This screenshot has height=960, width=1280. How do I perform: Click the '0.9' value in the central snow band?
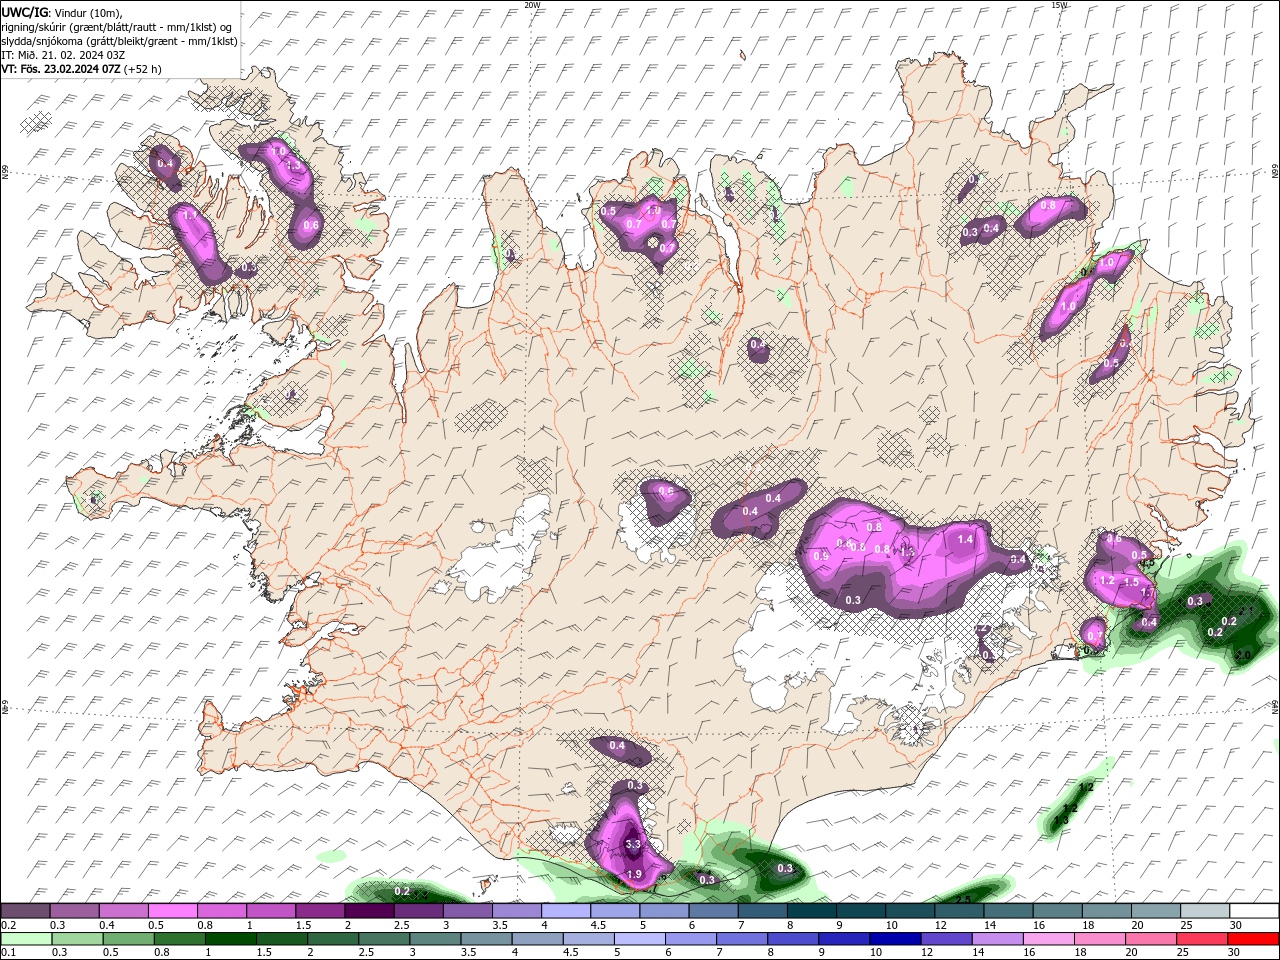822,556
